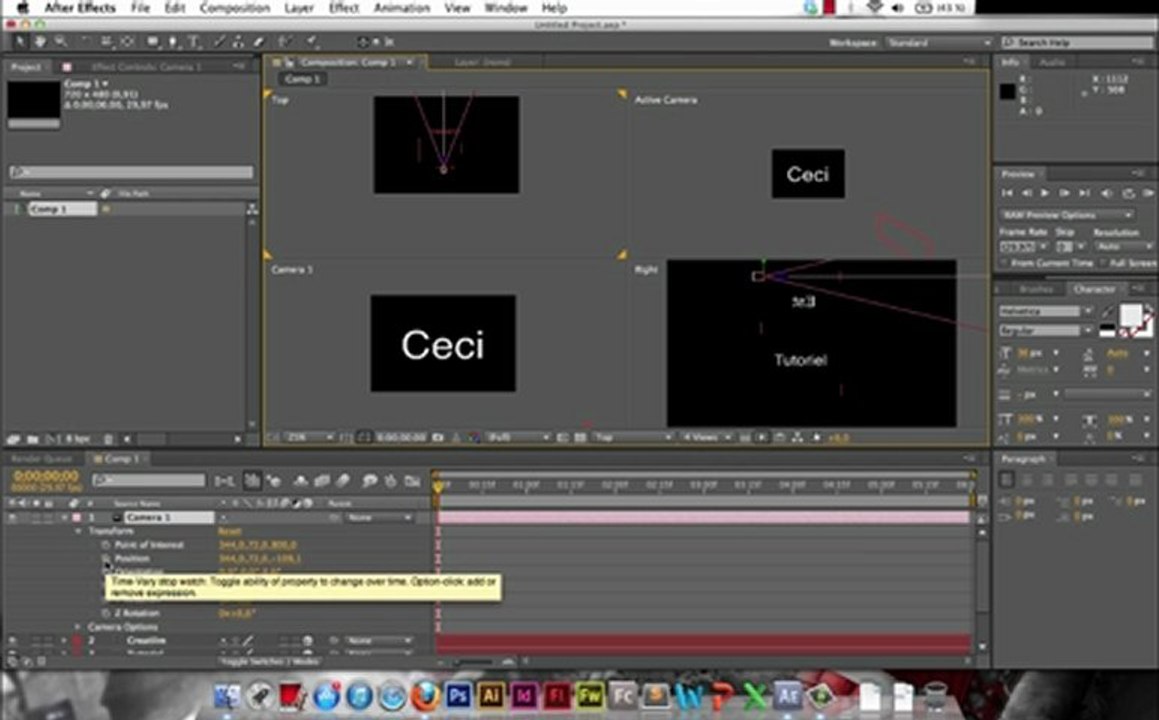Toggle loop playback in the Preview panel
The width and height of the screenshot is (1159, 720).
(1128, 193)
